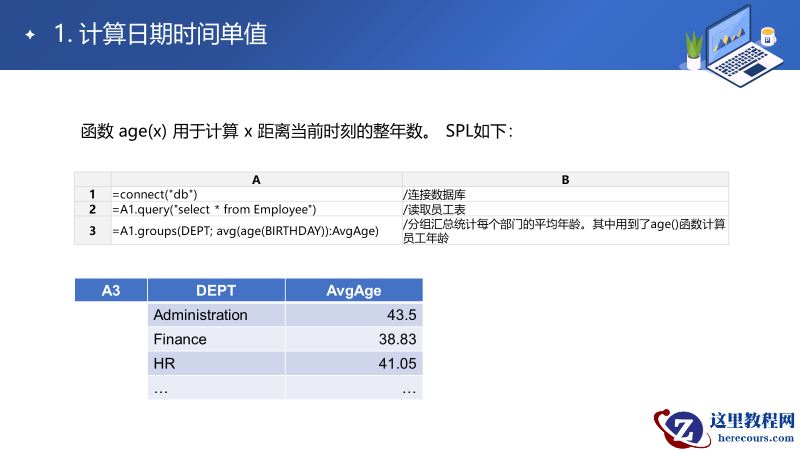
Task: Select column header A in the SPL grid
Action: click(256, 180)
